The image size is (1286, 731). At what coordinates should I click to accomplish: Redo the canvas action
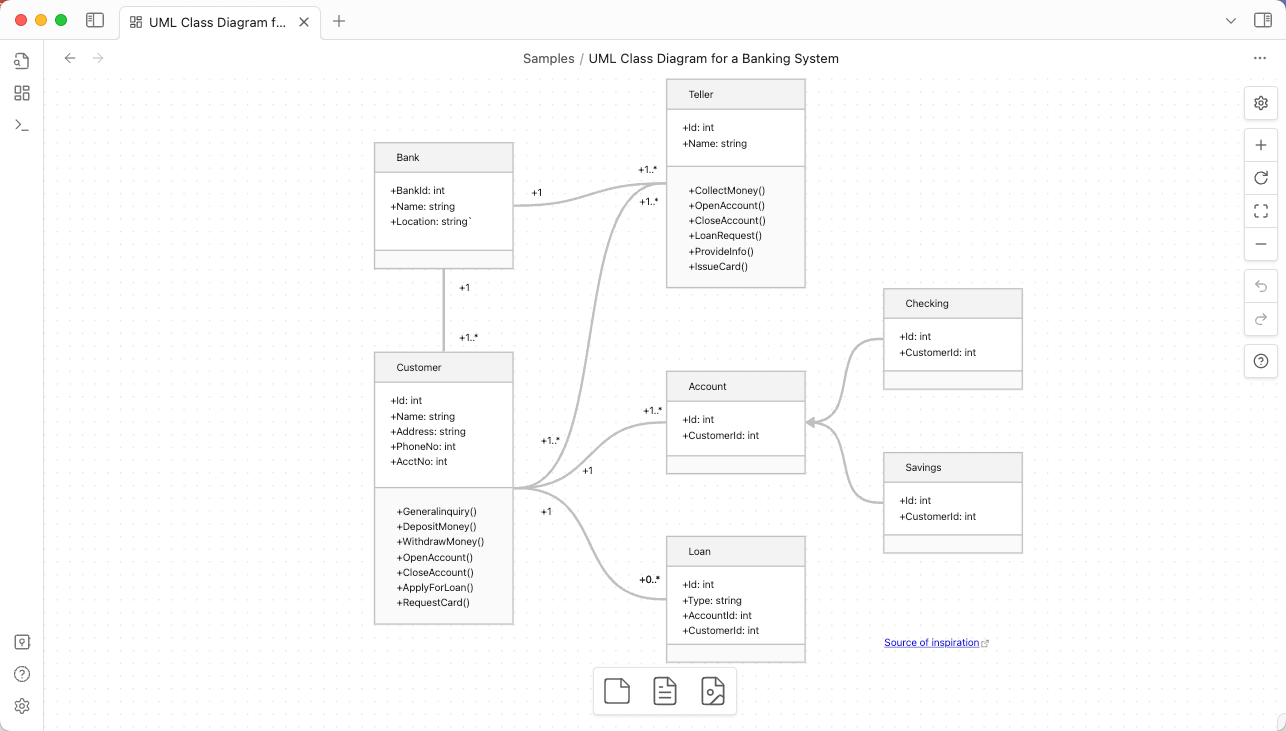tap(1261, 319)
